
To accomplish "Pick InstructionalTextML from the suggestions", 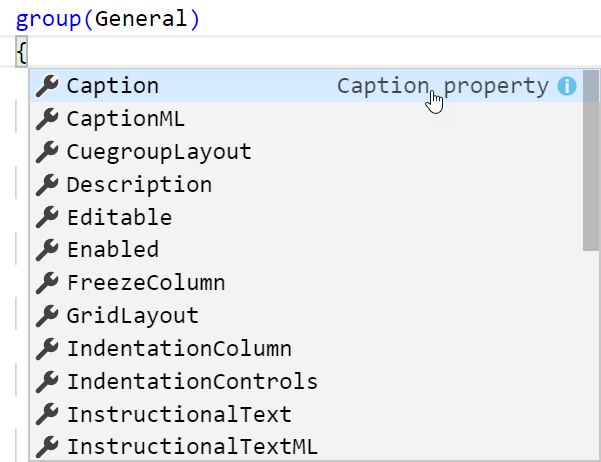I will [x=306, y=447].
